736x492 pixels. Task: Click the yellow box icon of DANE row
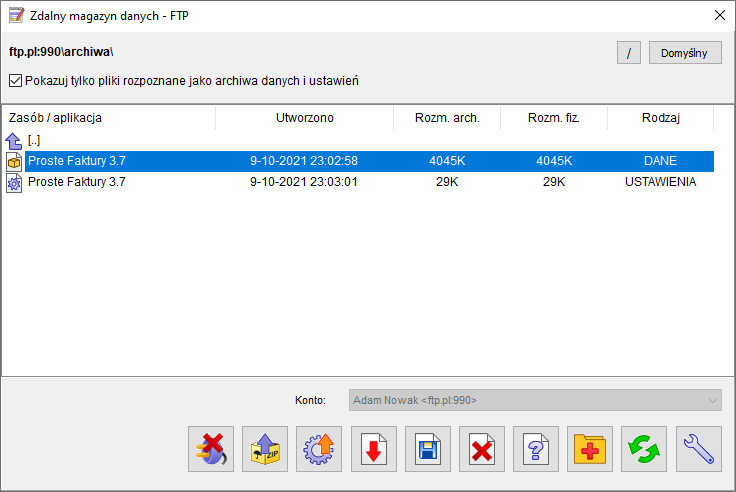pos(14,161)
